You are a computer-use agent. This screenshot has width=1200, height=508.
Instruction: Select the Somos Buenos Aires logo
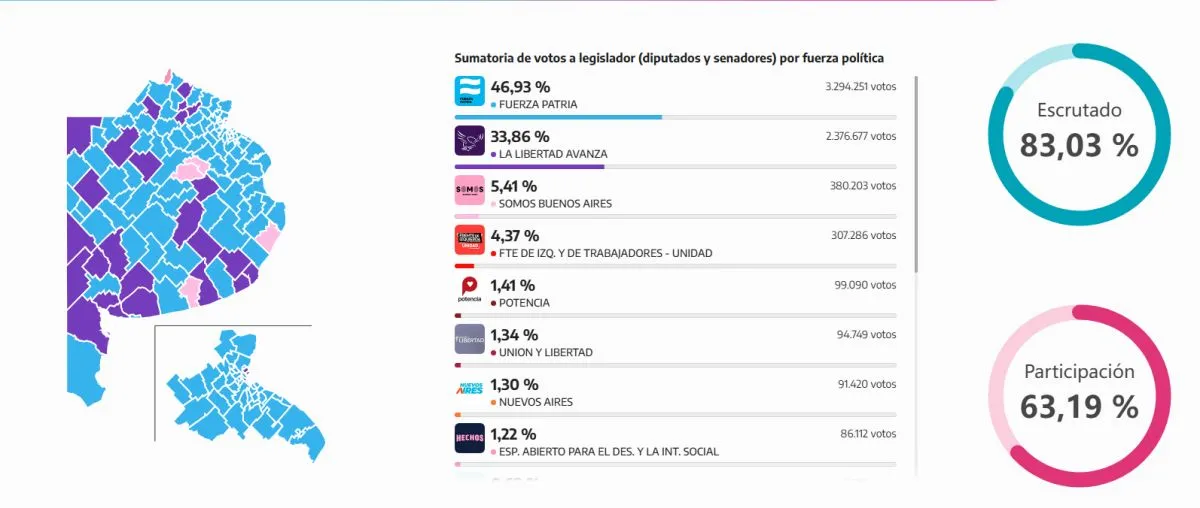[x=470, y=191]
